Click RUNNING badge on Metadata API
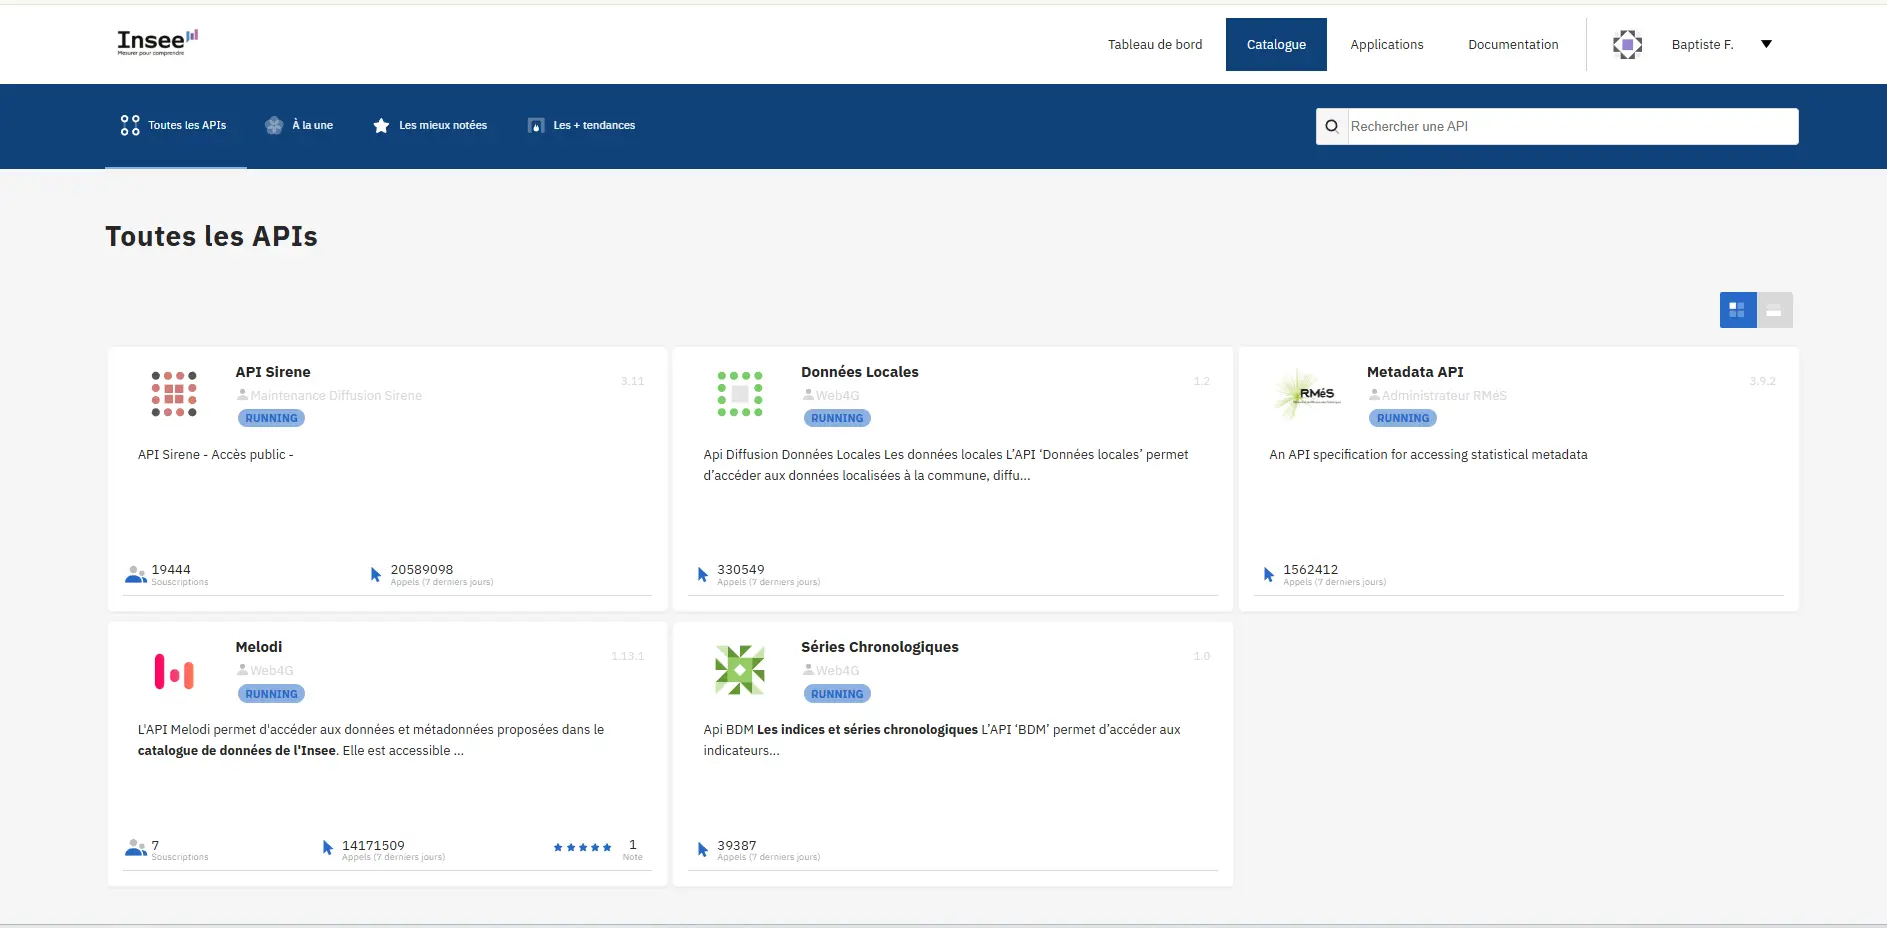This screenshot has height=928, width=1887. click(x=1403, y=418)
